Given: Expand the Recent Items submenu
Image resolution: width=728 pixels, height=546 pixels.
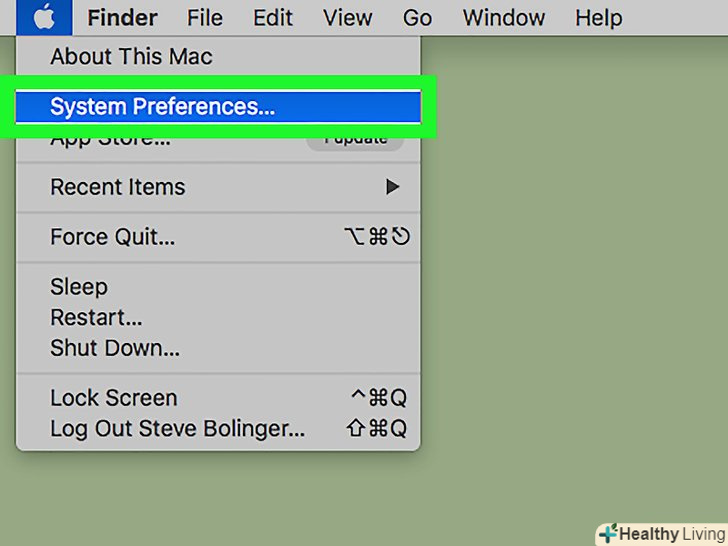Looking at the screenshot, I should coord(118,187).
